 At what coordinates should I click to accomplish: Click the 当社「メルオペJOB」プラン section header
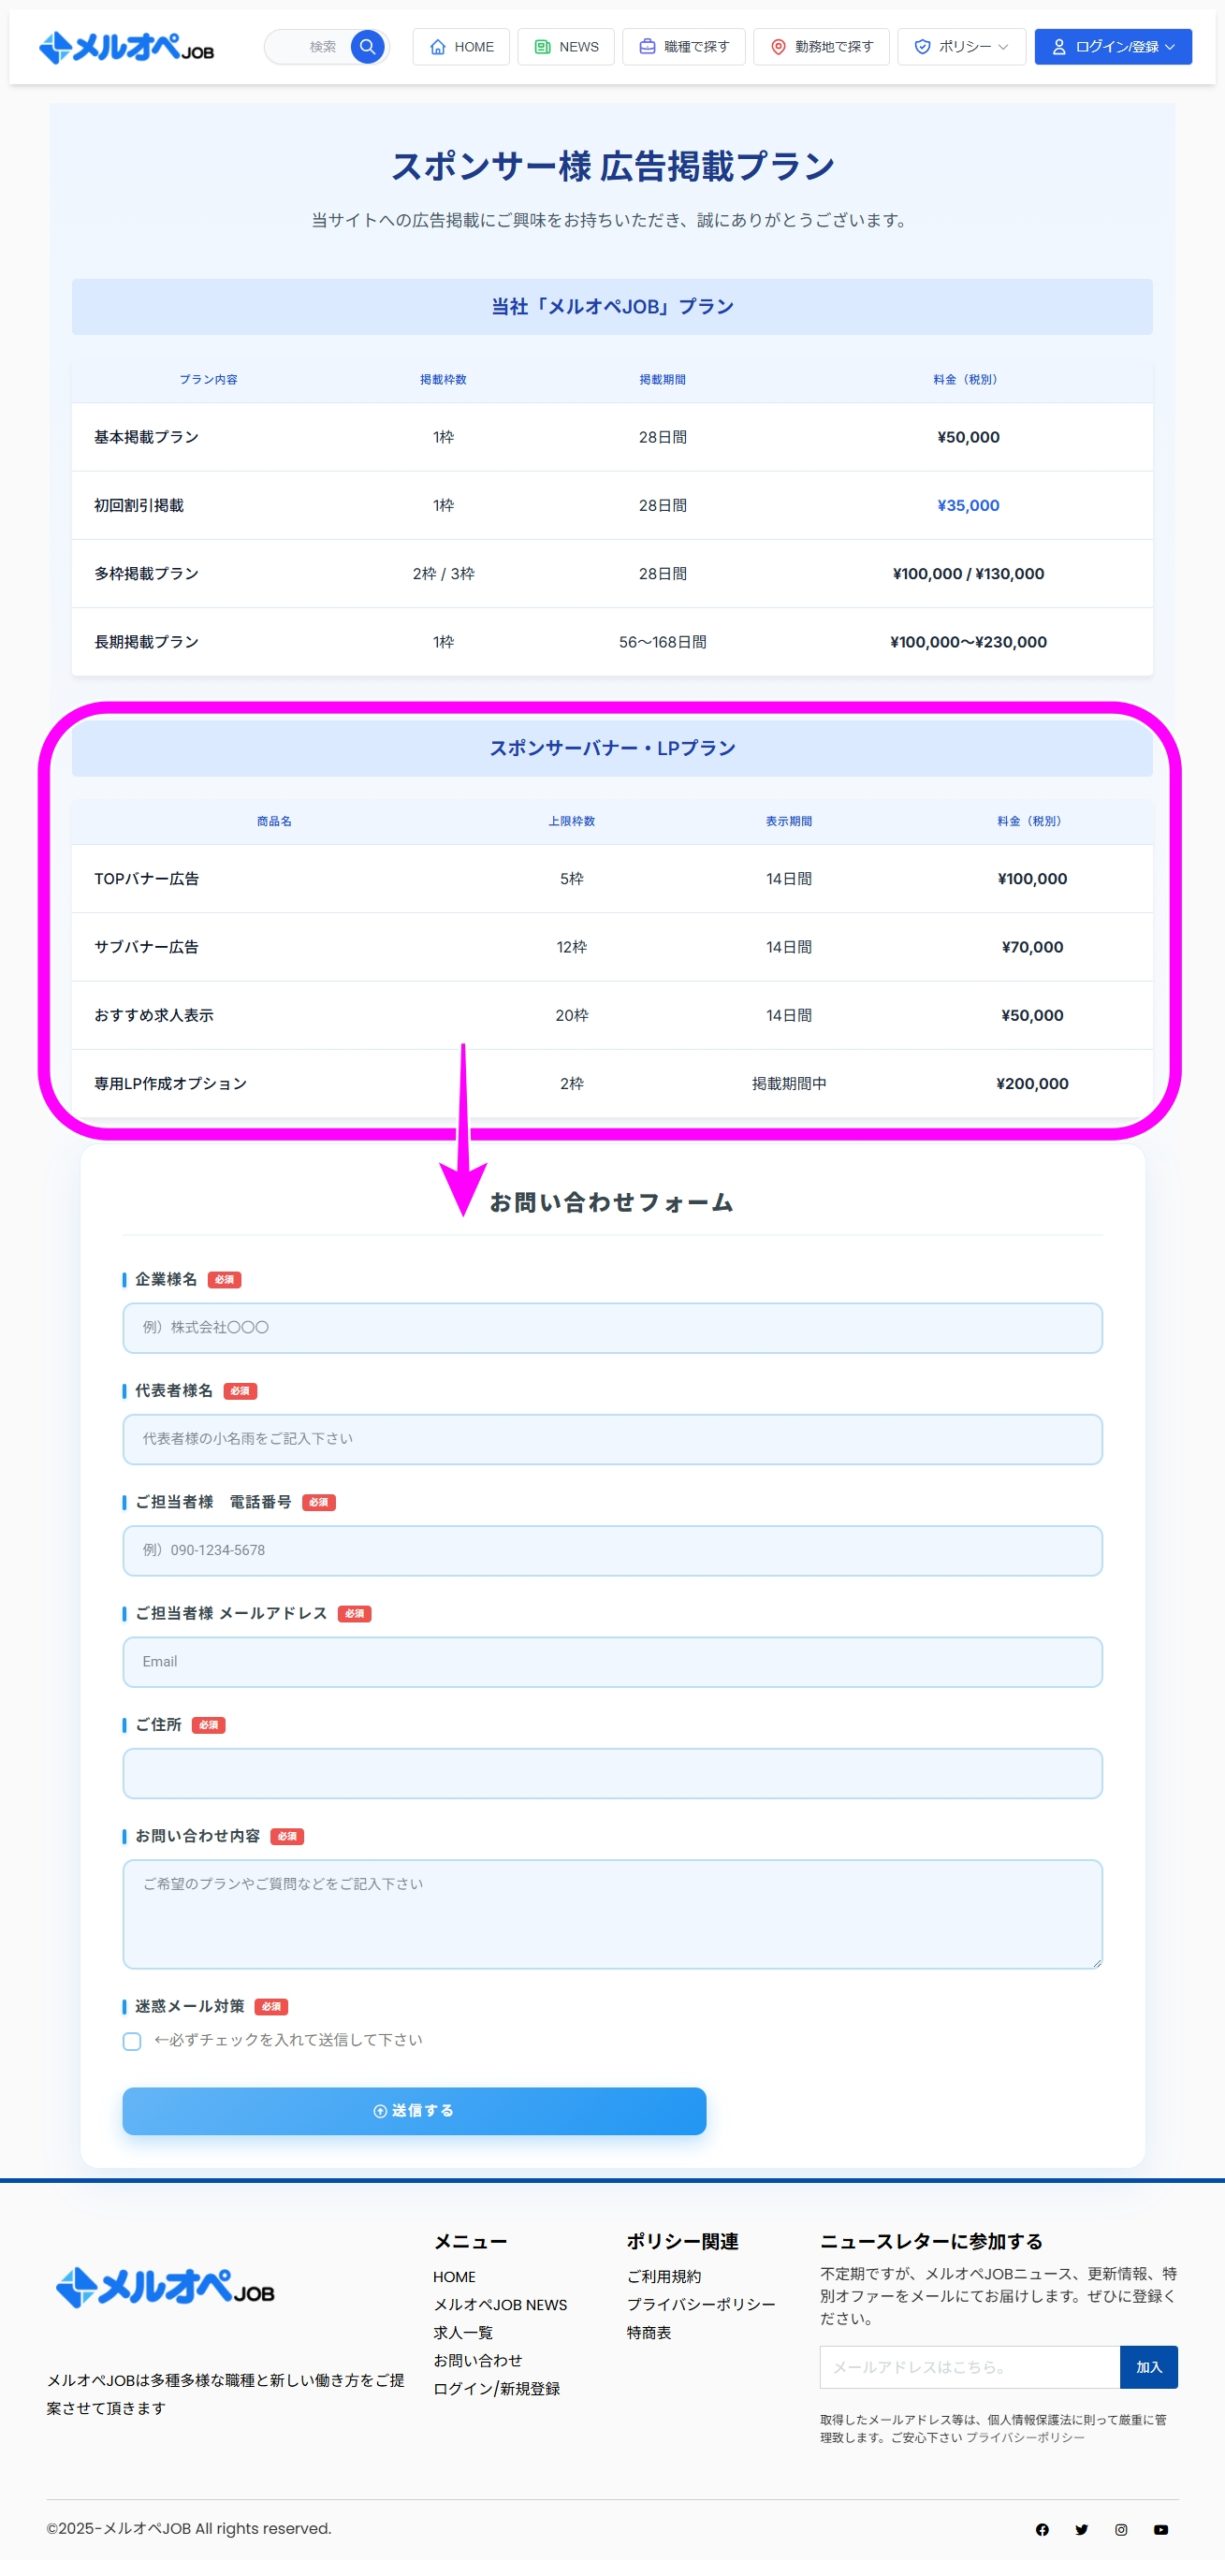click(x=612, y=307)
